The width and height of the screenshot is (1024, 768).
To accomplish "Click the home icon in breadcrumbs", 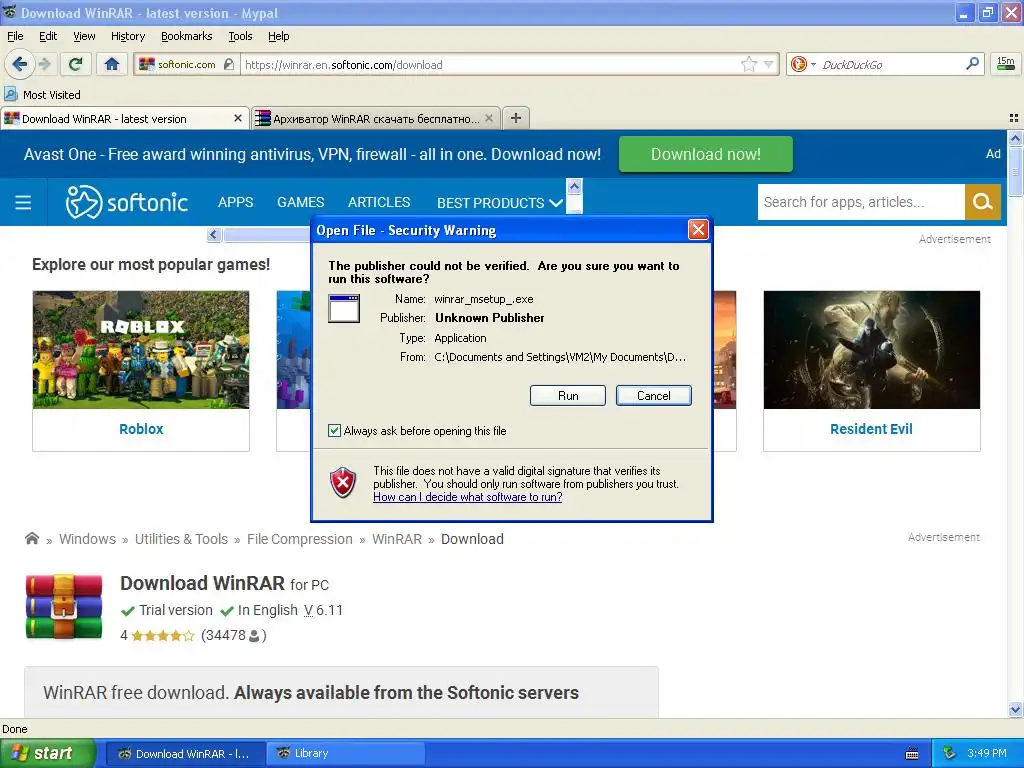I will point(31,539).
